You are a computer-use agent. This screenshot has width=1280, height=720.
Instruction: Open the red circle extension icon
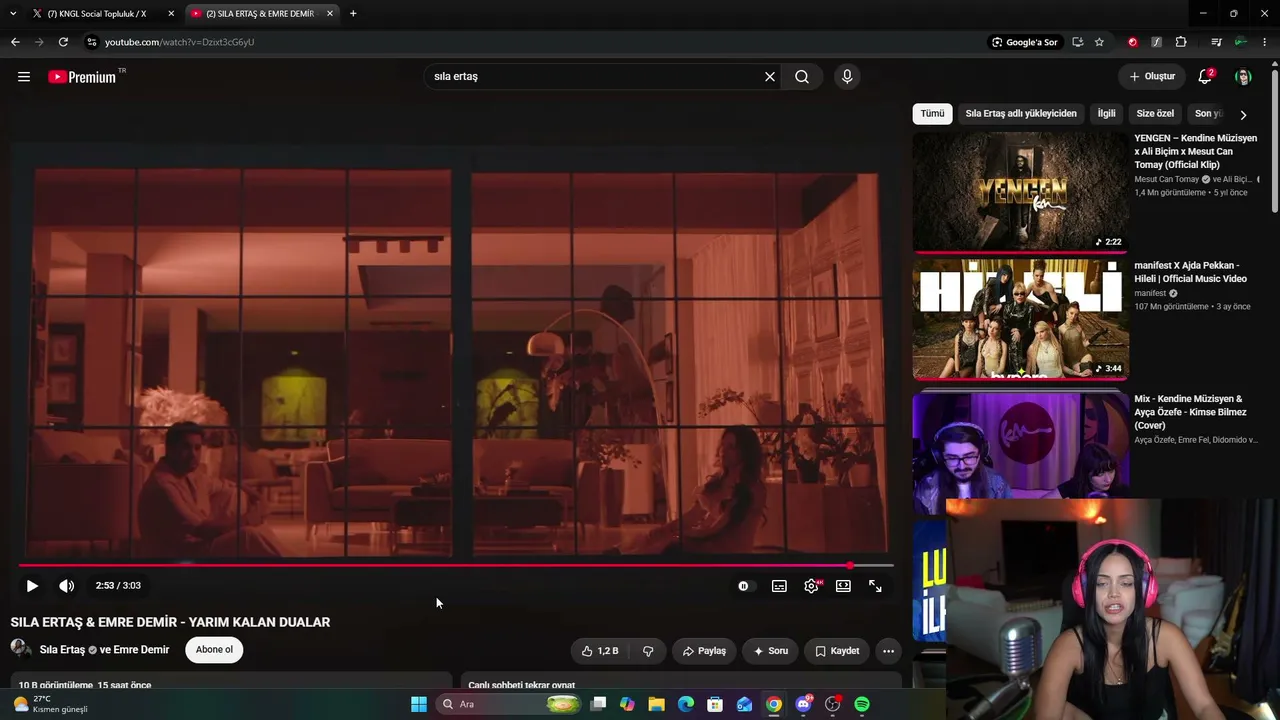1132,42
